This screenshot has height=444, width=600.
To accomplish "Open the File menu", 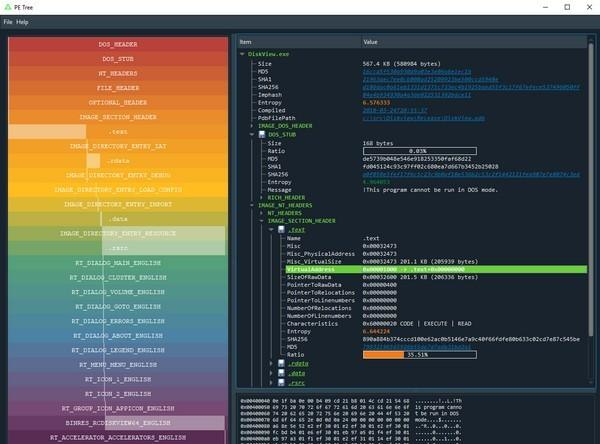I will (8, 21).
